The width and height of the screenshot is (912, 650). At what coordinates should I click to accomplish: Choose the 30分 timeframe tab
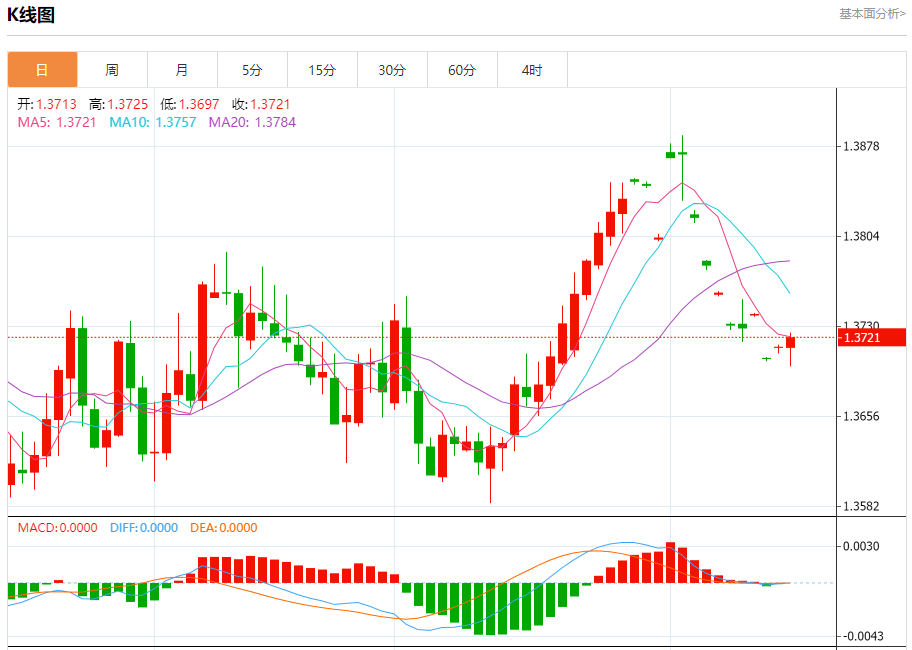pos(392,70)
